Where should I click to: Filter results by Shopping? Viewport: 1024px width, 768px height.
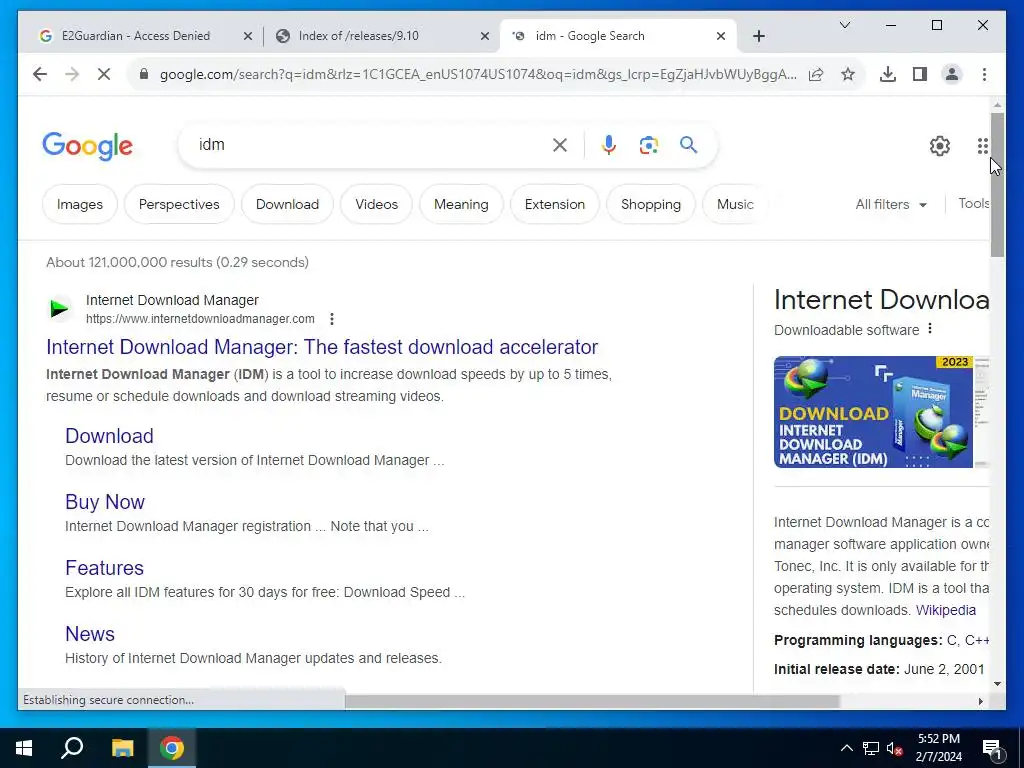pyautogui.click(x=650, y=204)
